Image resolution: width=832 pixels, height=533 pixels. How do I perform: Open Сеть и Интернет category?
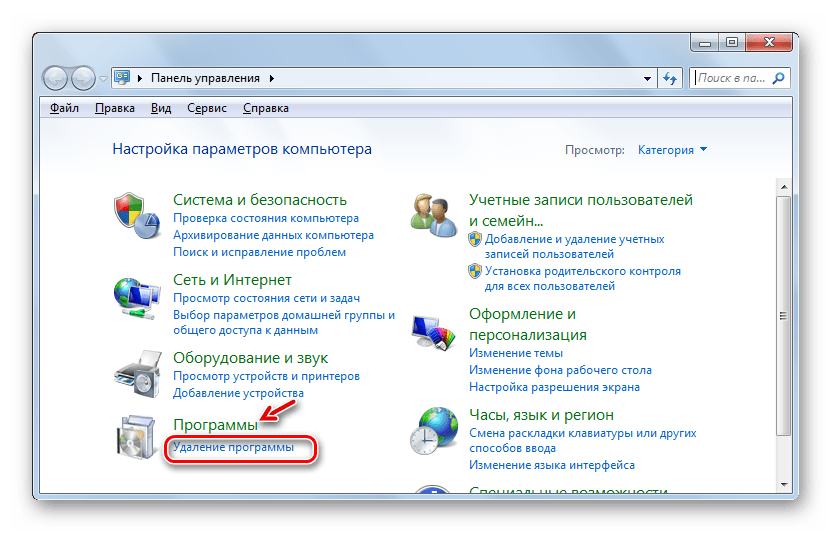pyautogui.click(x=232, y=280)
